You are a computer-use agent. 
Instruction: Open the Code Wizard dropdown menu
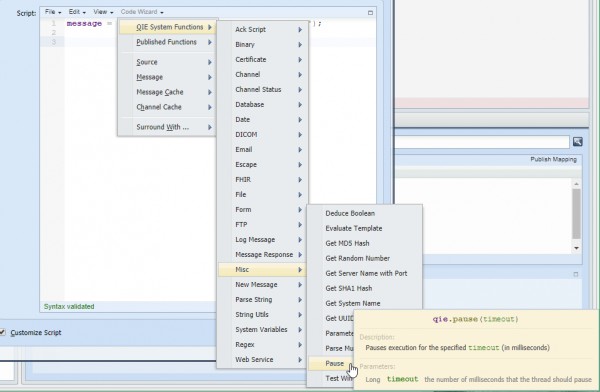[142, 12]
